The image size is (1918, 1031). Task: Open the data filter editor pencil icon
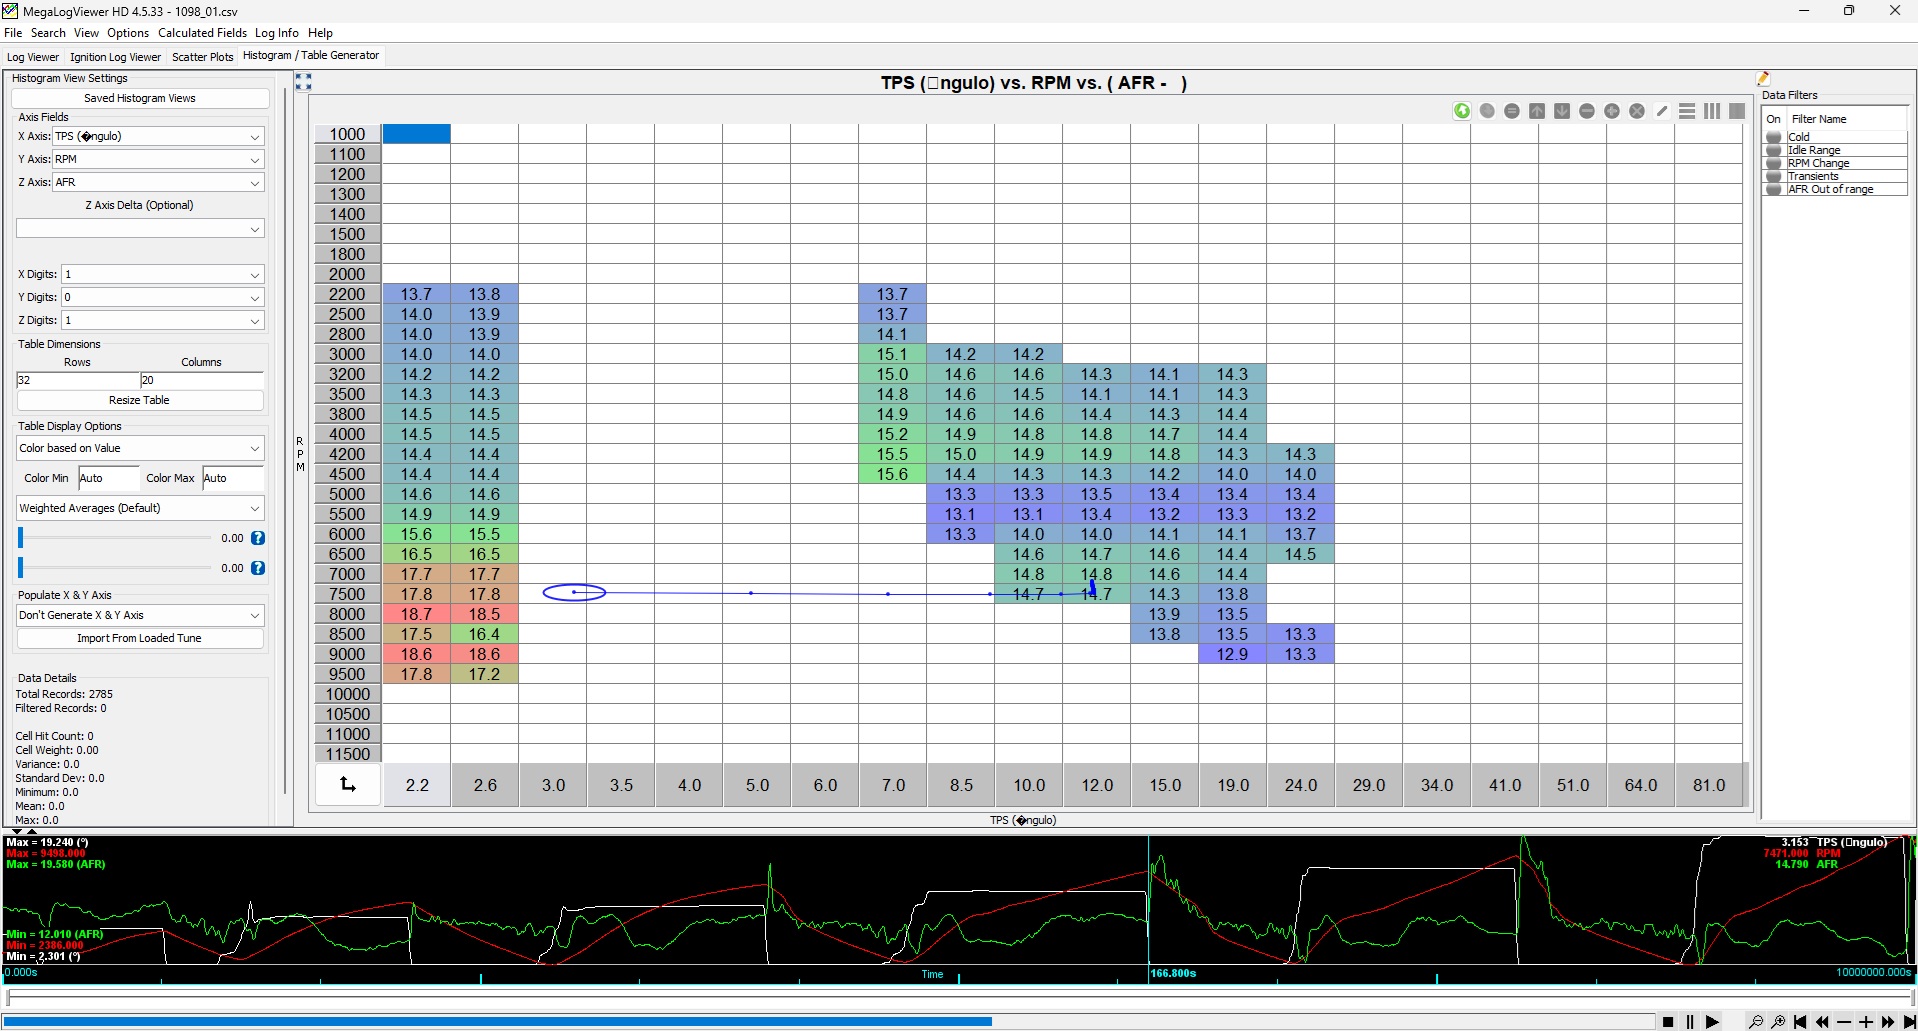coord(1763,79)
